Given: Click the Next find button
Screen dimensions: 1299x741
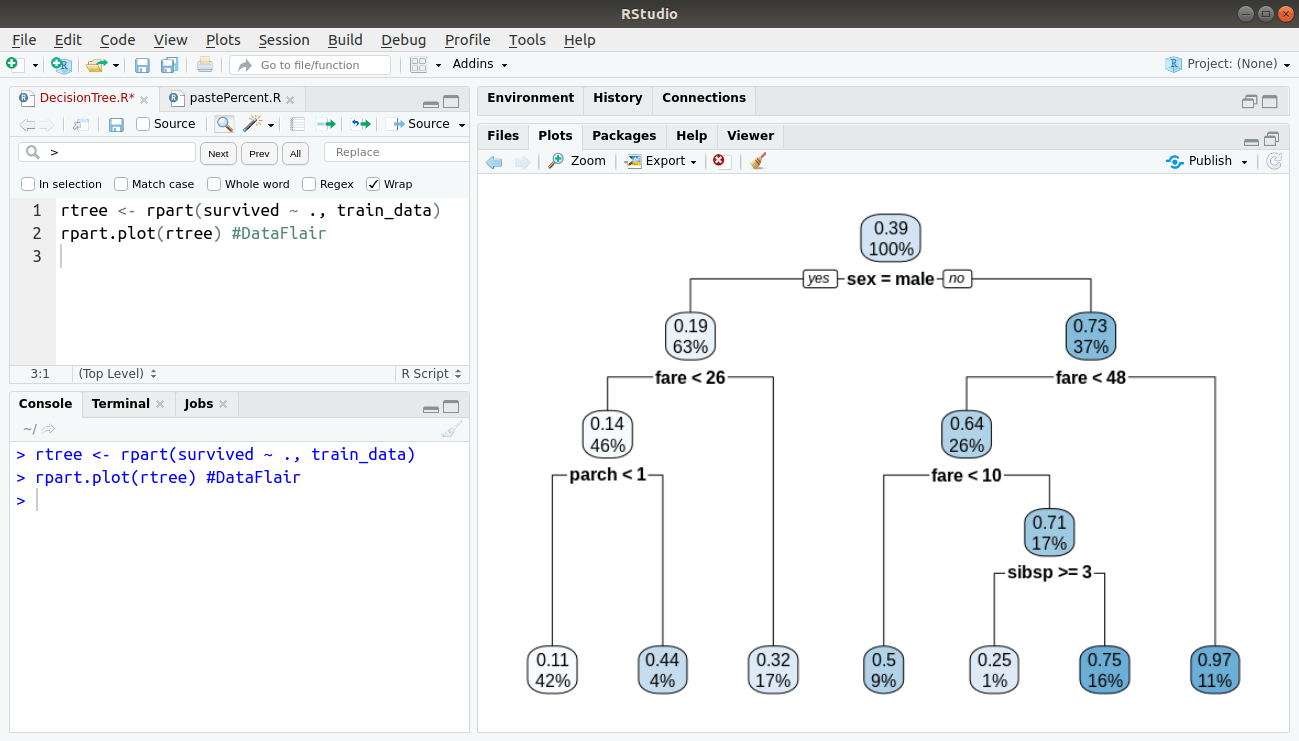Looking at the screenshot, I should [x=218, y=153].
